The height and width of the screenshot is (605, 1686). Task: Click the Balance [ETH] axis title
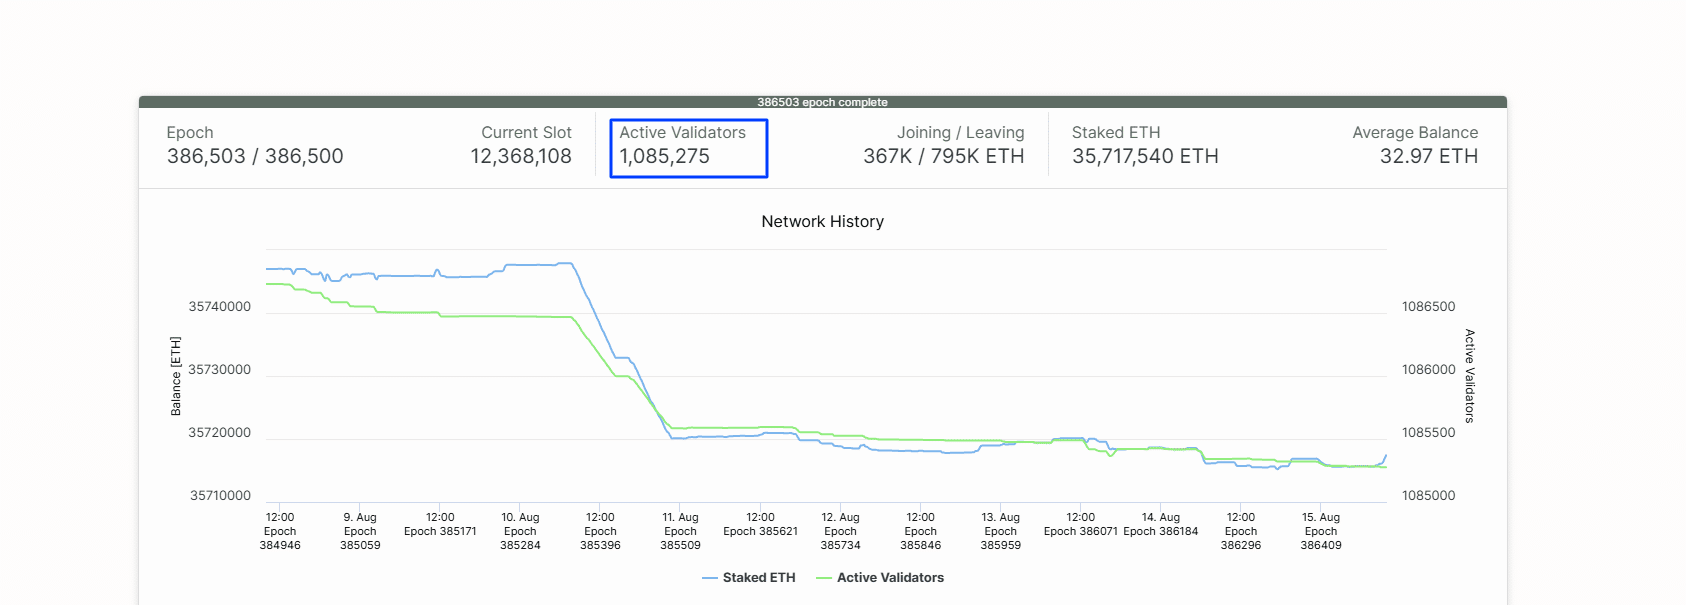[176, 376]
